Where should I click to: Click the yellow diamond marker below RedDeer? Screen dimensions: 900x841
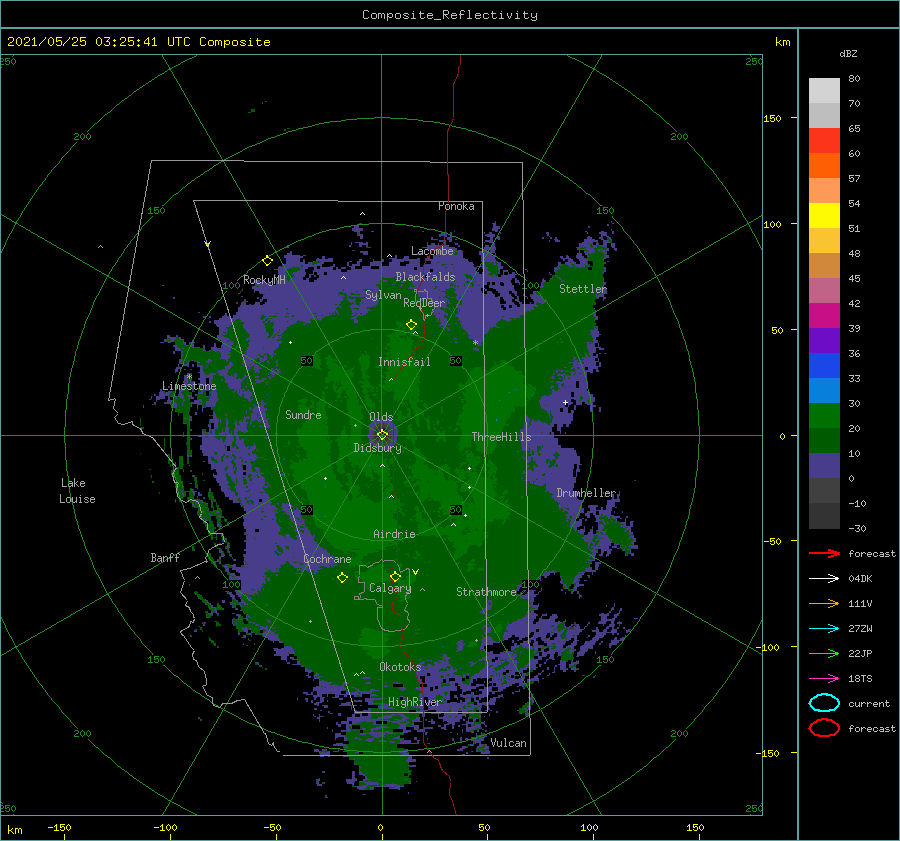(411, 325)
